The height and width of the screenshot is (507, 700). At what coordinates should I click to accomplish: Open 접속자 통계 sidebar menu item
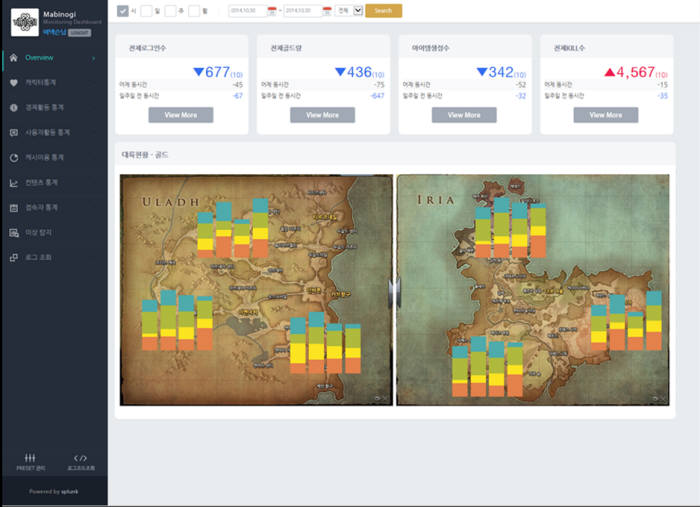click(x=41, y=208)
